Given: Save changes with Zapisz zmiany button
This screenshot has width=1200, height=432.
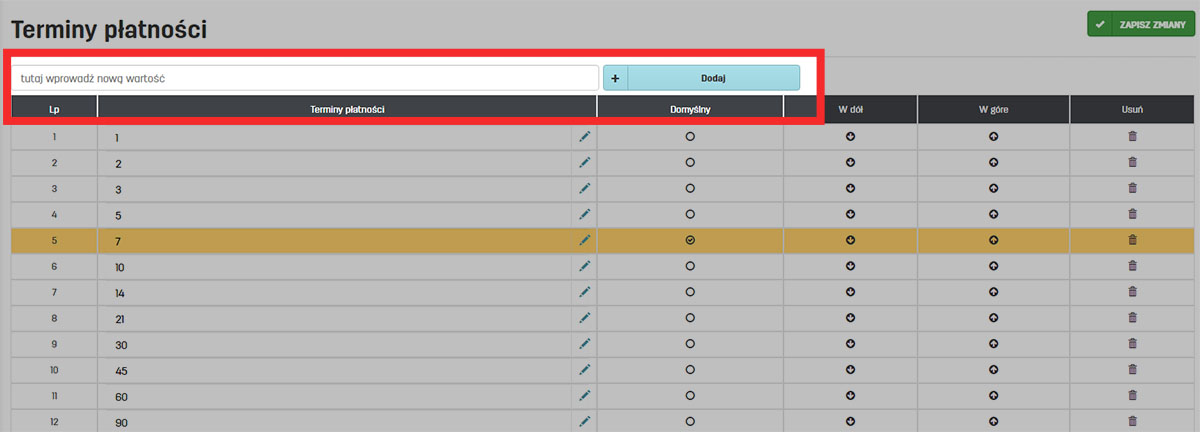Looking at the screenshot, I should click(x=1140, y=24).
